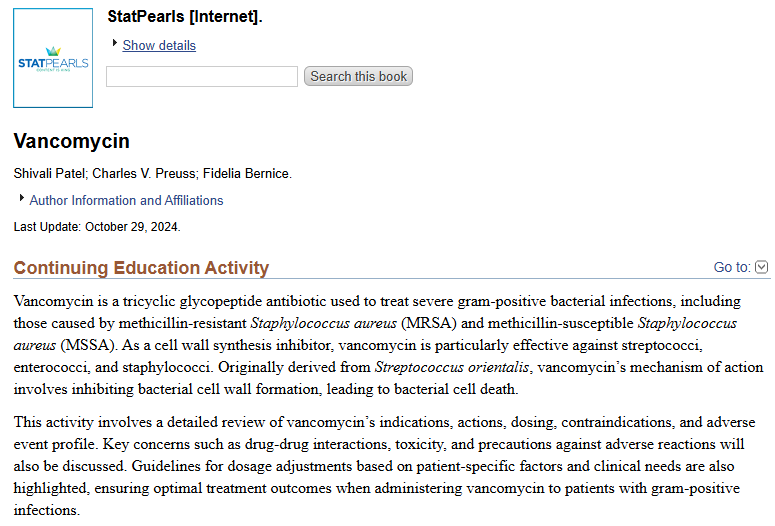Click the Go to: label
The height and width of the screenshot is (526, 775).
tap(731, 267)
